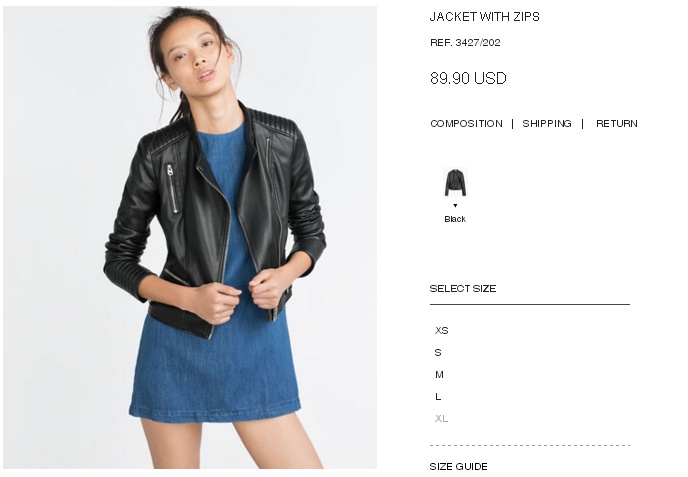Open the SIZE GUIDE link
The image size is (688, 477).
(x=459, y=466)
